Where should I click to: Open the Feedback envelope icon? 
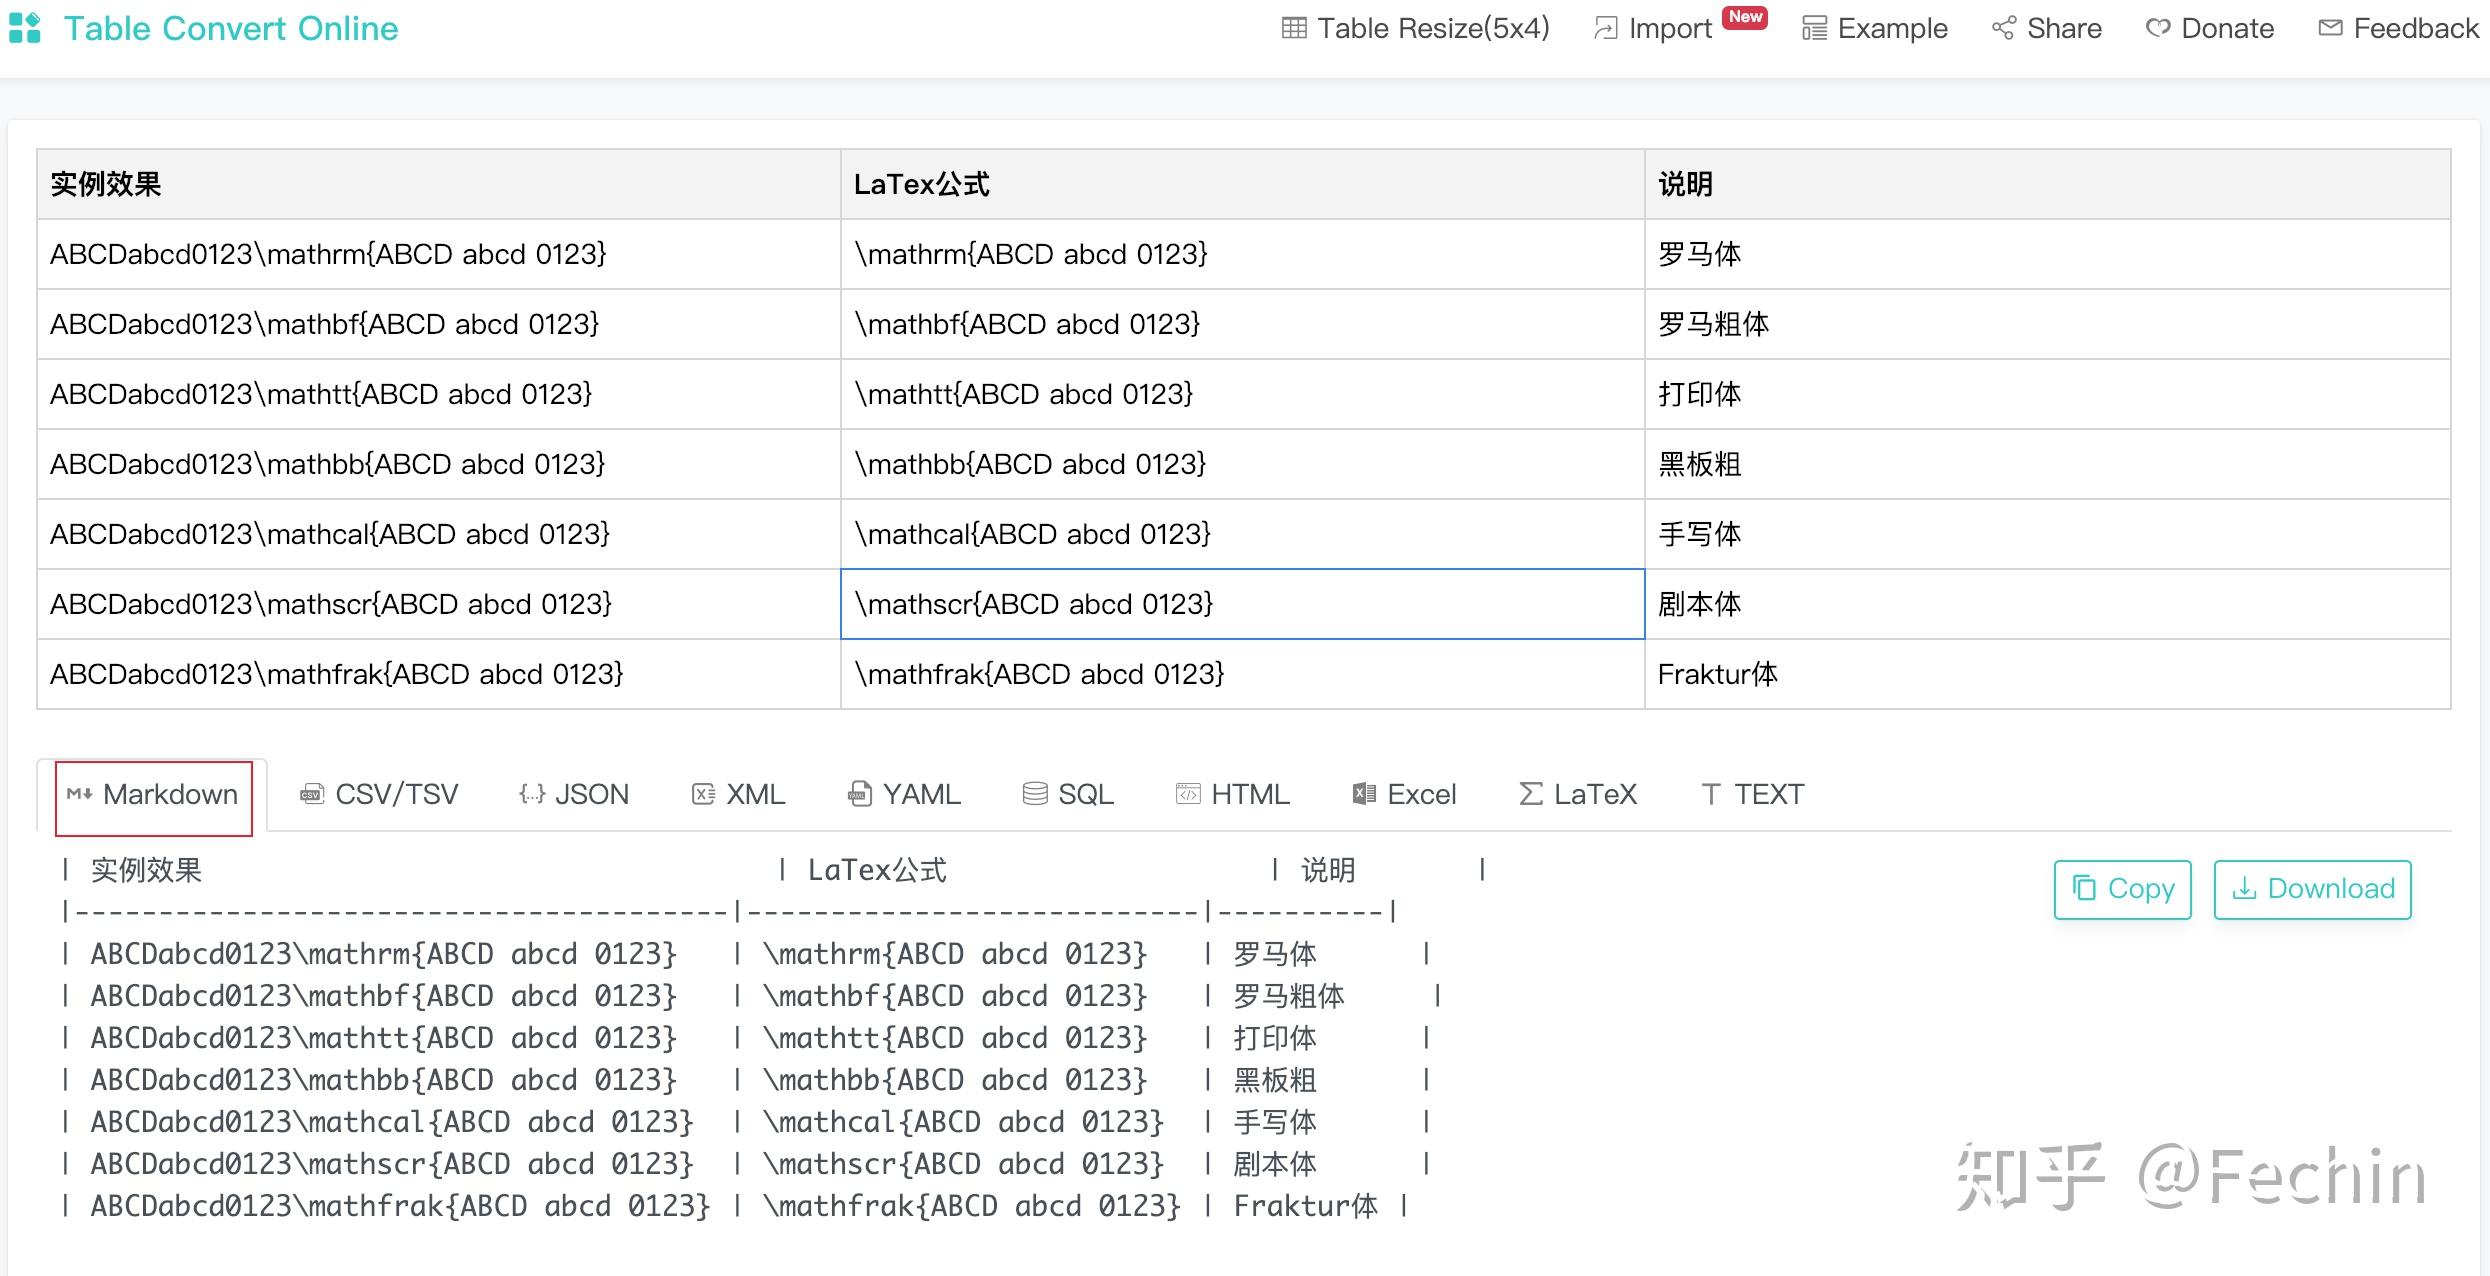(x=2330, y=27)
